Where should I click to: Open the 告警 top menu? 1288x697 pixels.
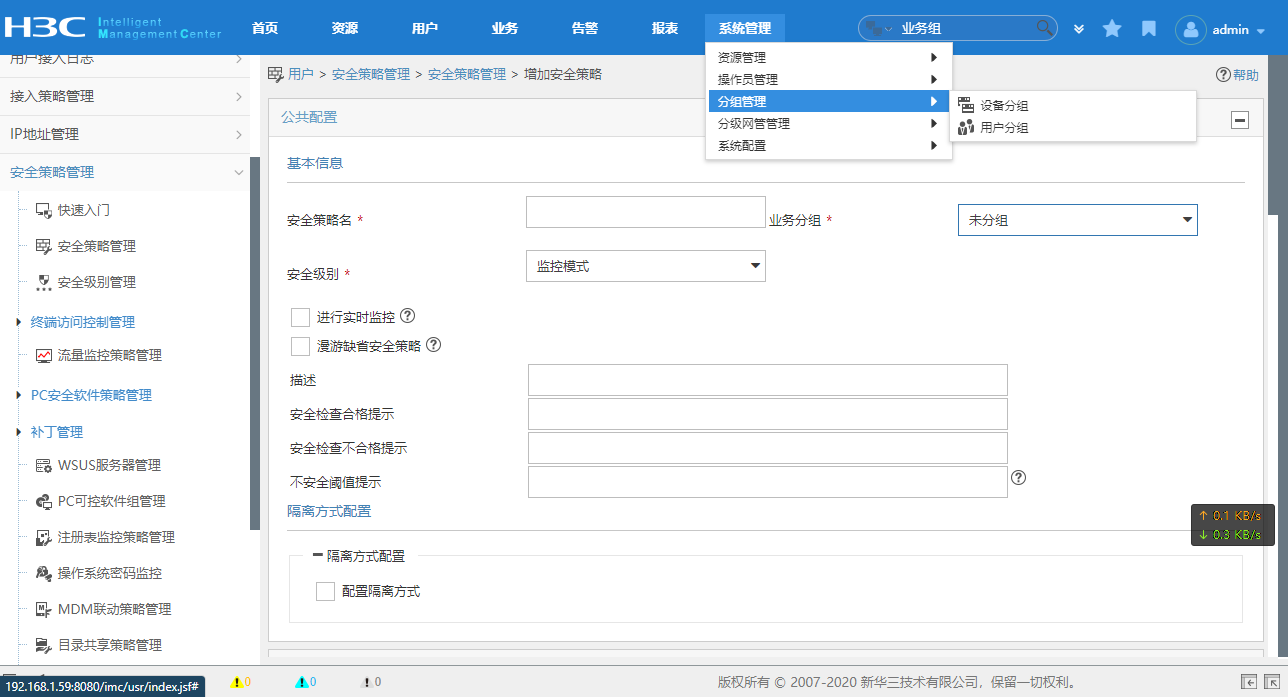click(x=585, y=29)
